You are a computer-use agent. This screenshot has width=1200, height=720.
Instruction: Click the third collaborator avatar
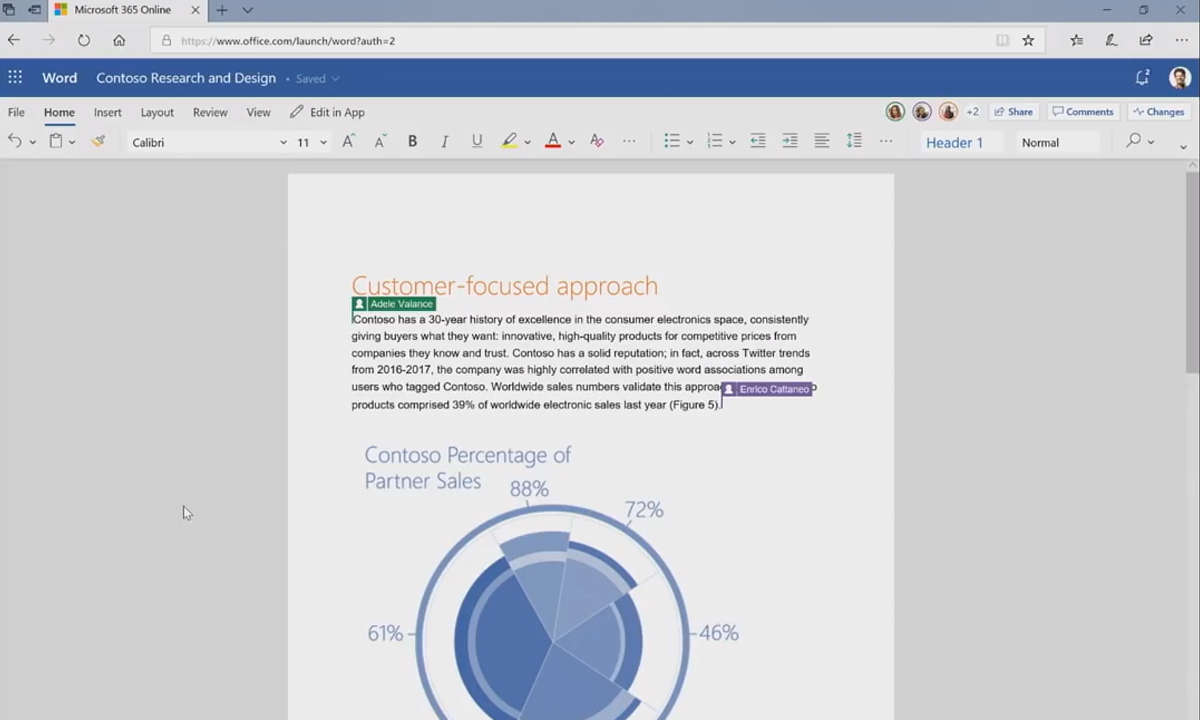[x=948, y=112]
